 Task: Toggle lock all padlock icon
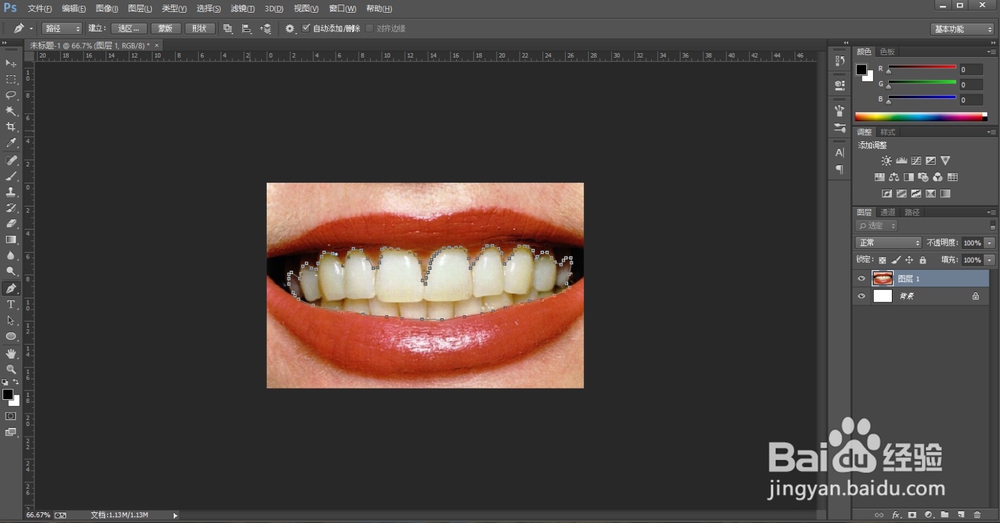(x=922, y=260)
